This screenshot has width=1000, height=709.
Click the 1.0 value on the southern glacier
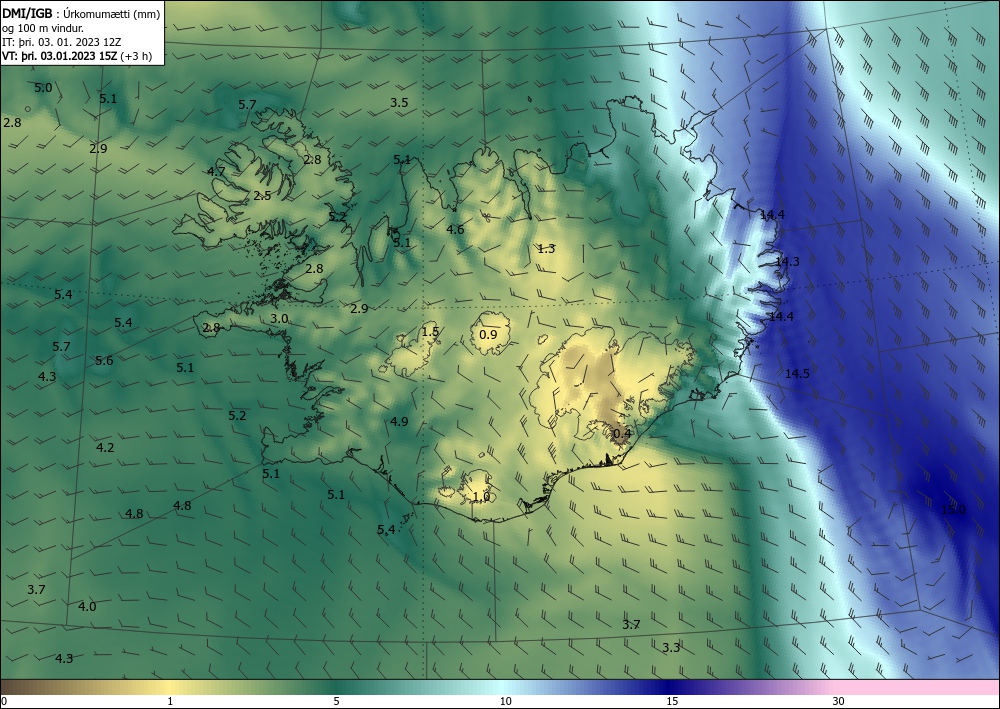[482, 497]
